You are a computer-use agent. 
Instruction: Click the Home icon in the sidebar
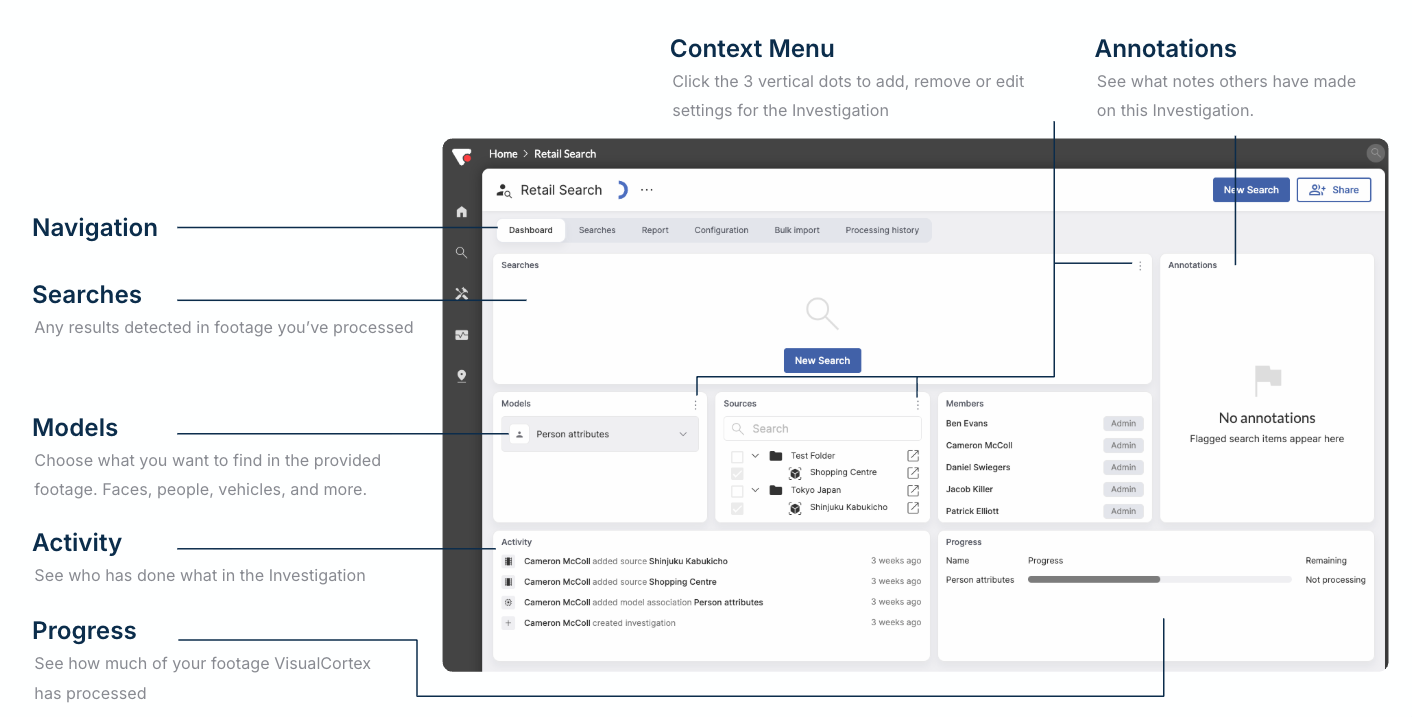(461, 212)
